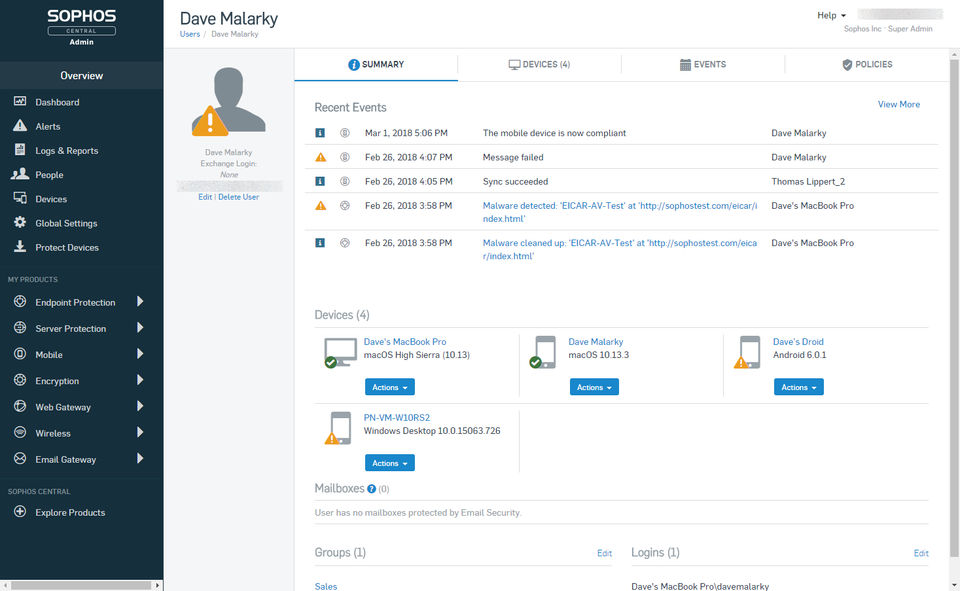Open the PN-VM-W10RS2 device link

pyautogui.click(x=397, y=418)
